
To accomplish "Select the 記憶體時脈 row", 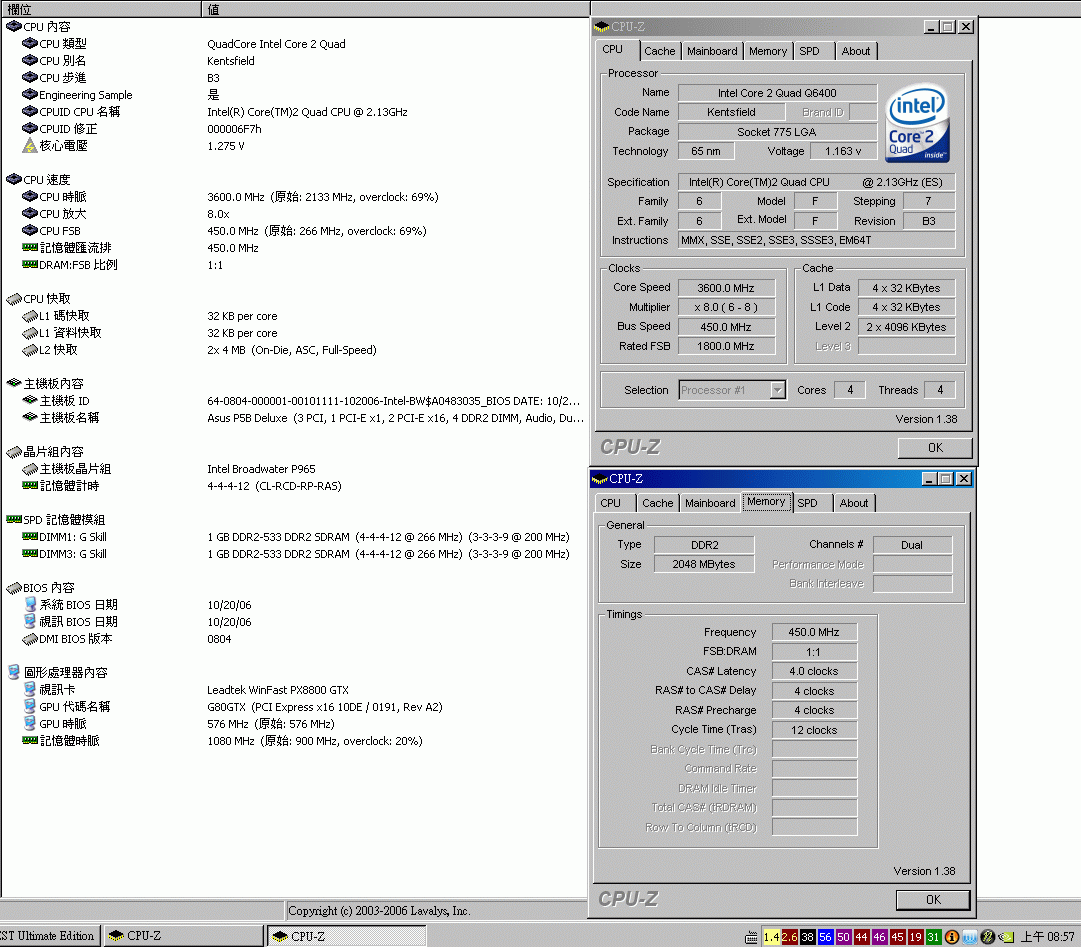I will (295, 741).
